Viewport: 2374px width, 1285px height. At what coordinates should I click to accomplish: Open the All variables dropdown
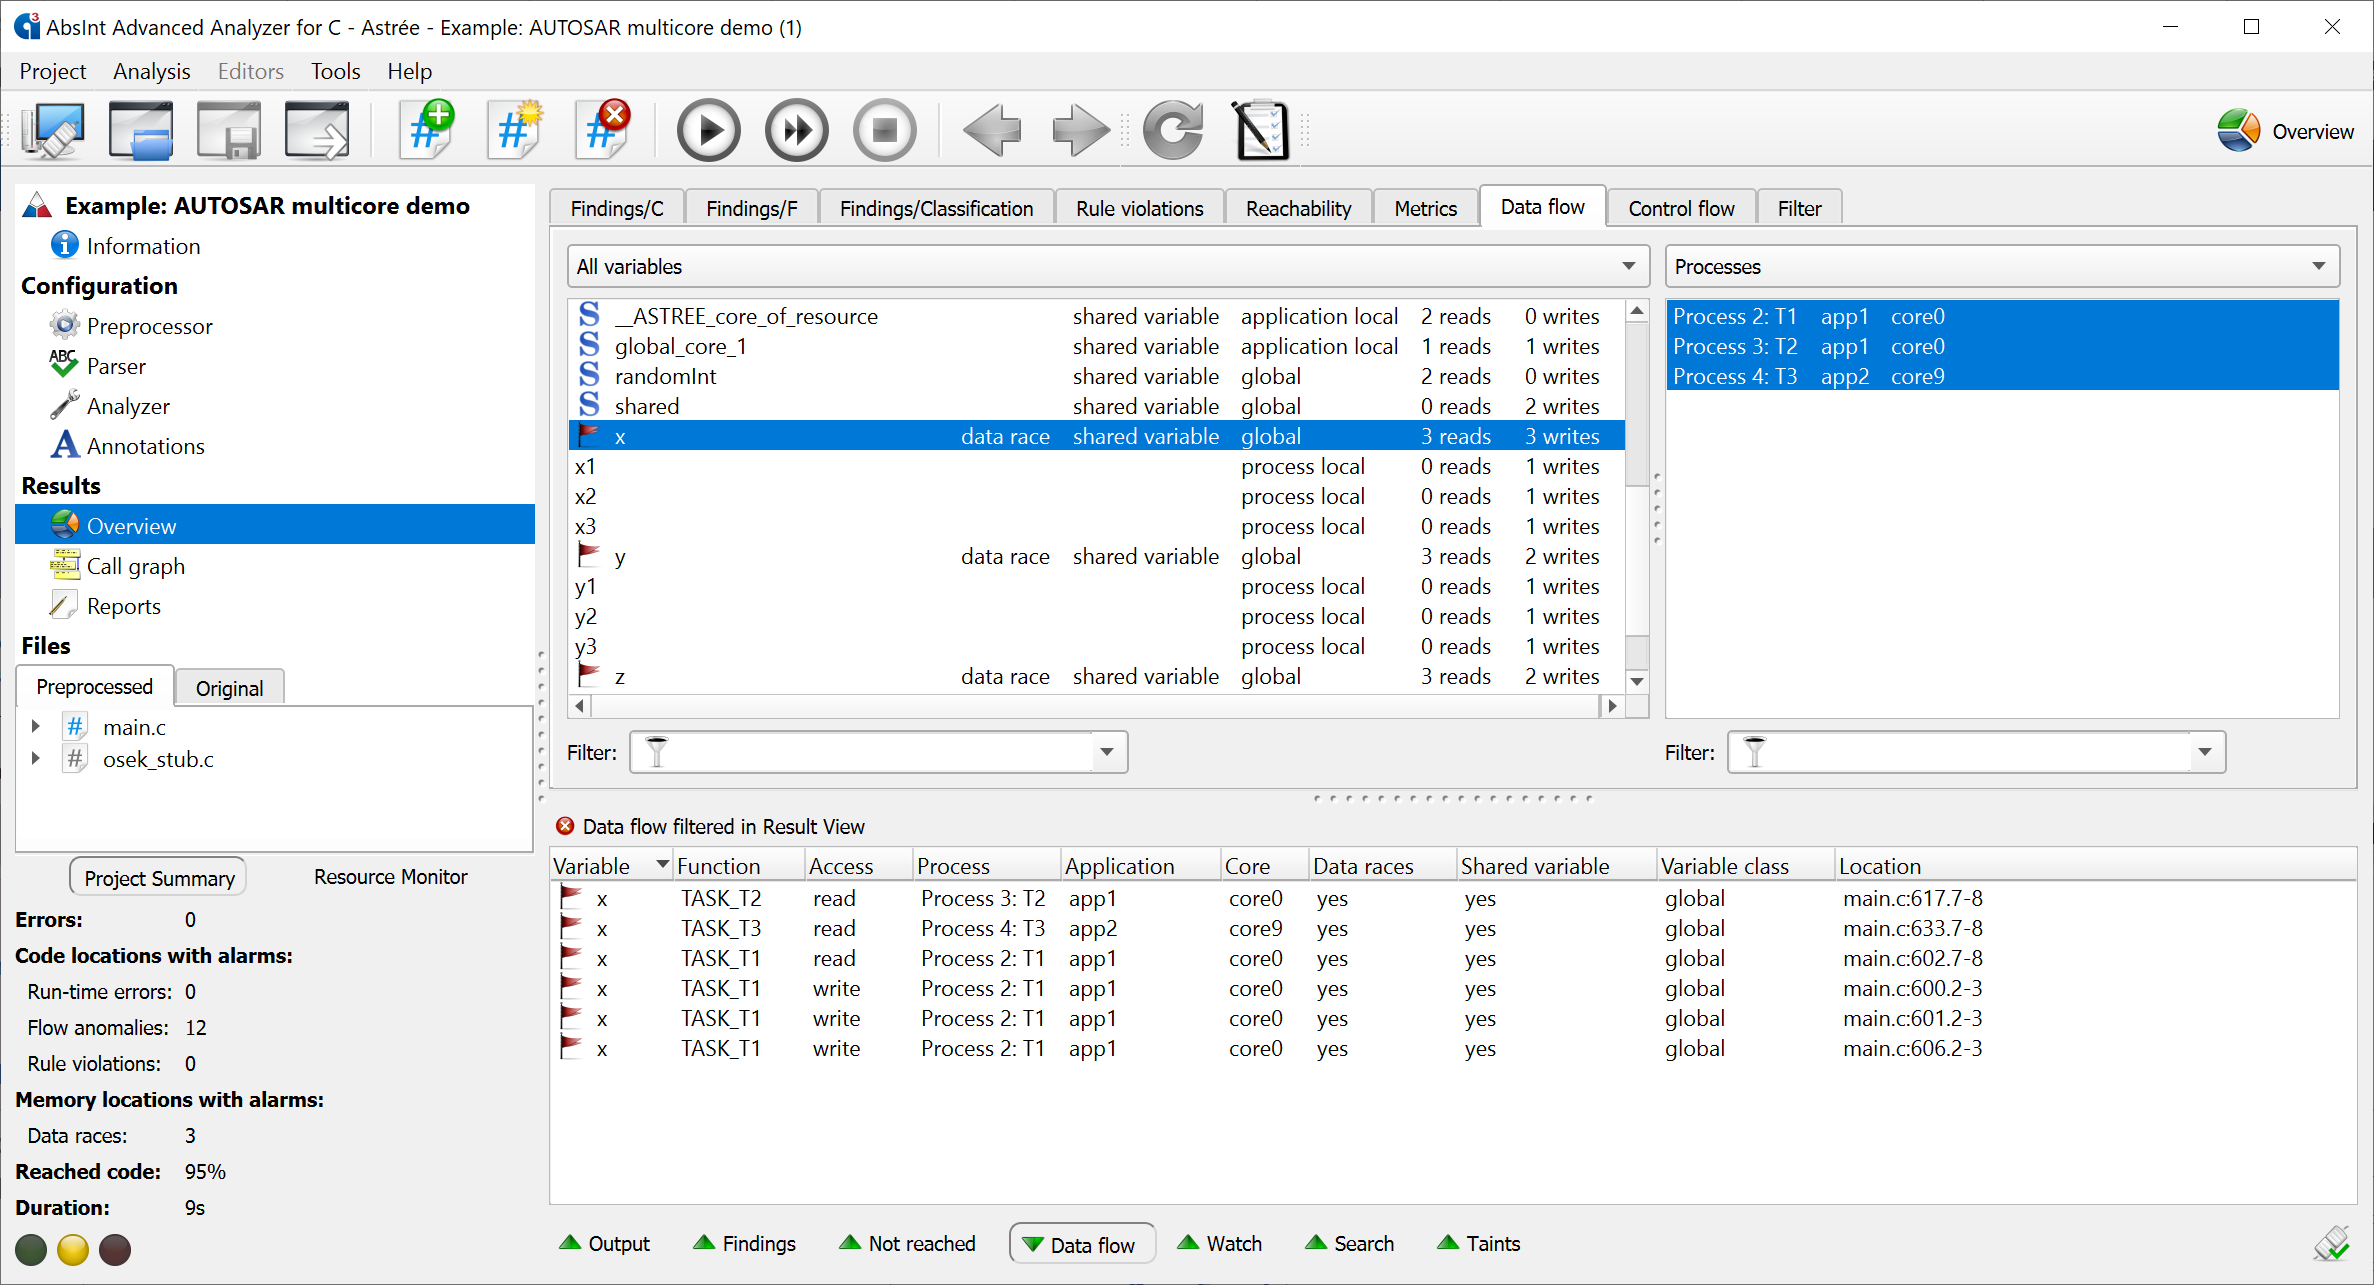1108,266
